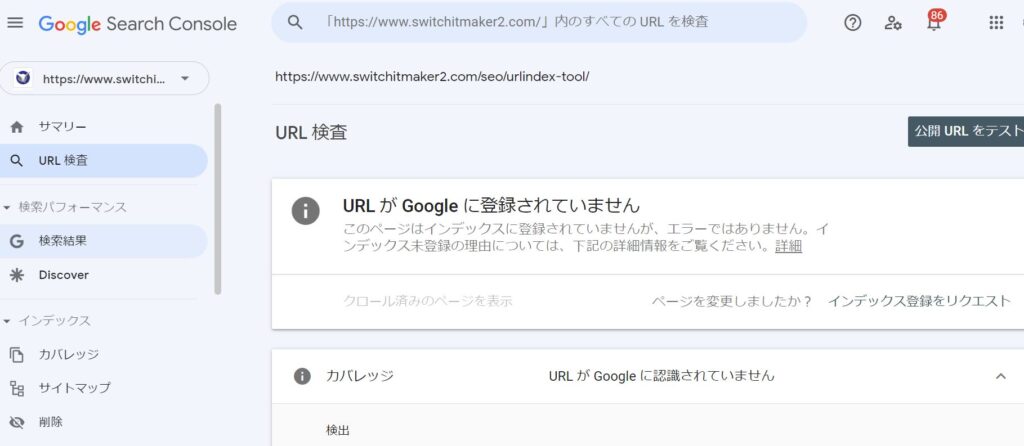Image resolution: width=1024 pixels, height=446 pixels.
Task: Collapse the インデックス sidebar section
Action: point(7,321)
